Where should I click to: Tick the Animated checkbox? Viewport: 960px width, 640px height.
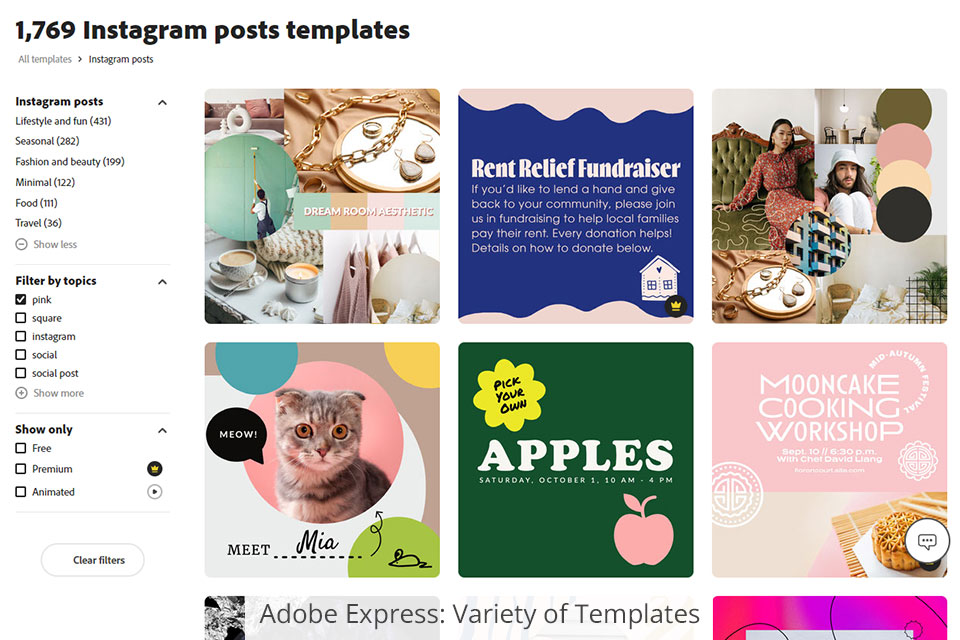[21, 492]
